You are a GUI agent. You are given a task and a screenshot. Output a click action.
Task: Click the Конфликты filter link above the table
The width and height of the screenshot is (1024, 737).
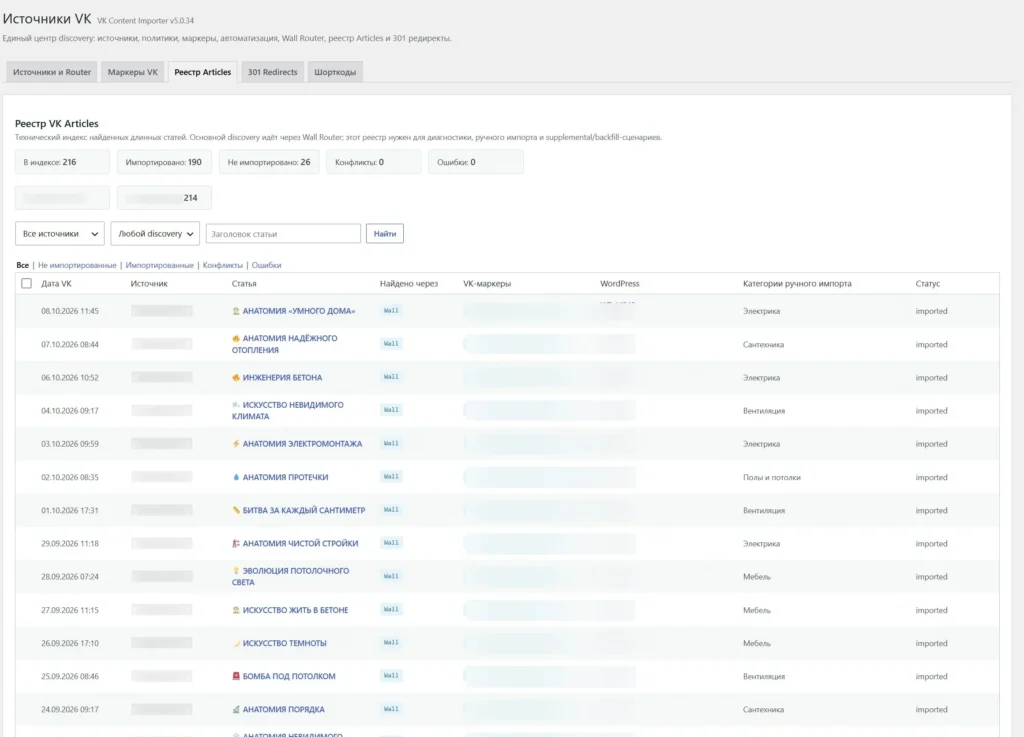click(223, 265)
